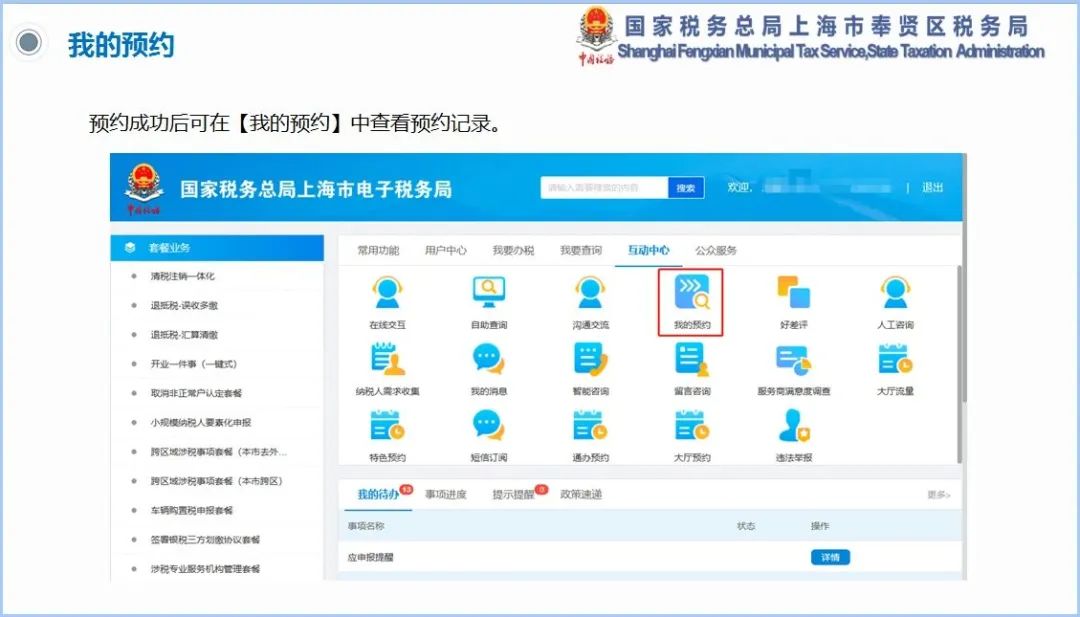Open the 在线交互 icon

tap(387, 294)
